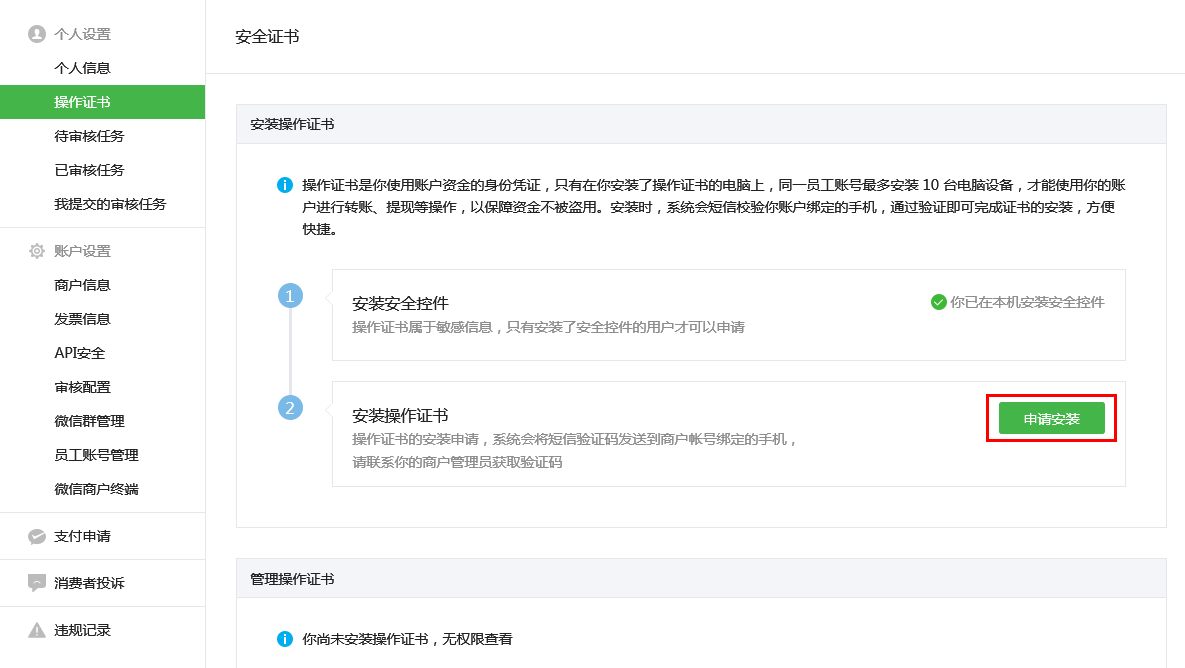Click the step 1 circle marker
This screenshot has height=668, width=1185.
[290, 296]
